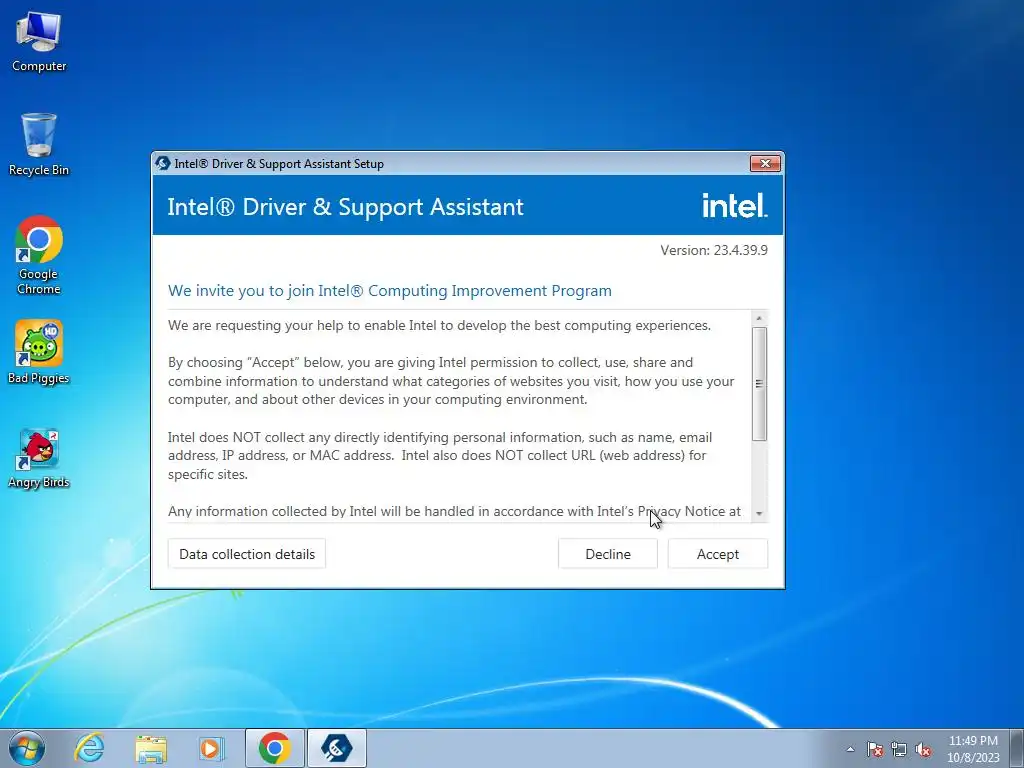
Task: Click the 'We are requesting your help' line
Action: [x=440, y=325]
